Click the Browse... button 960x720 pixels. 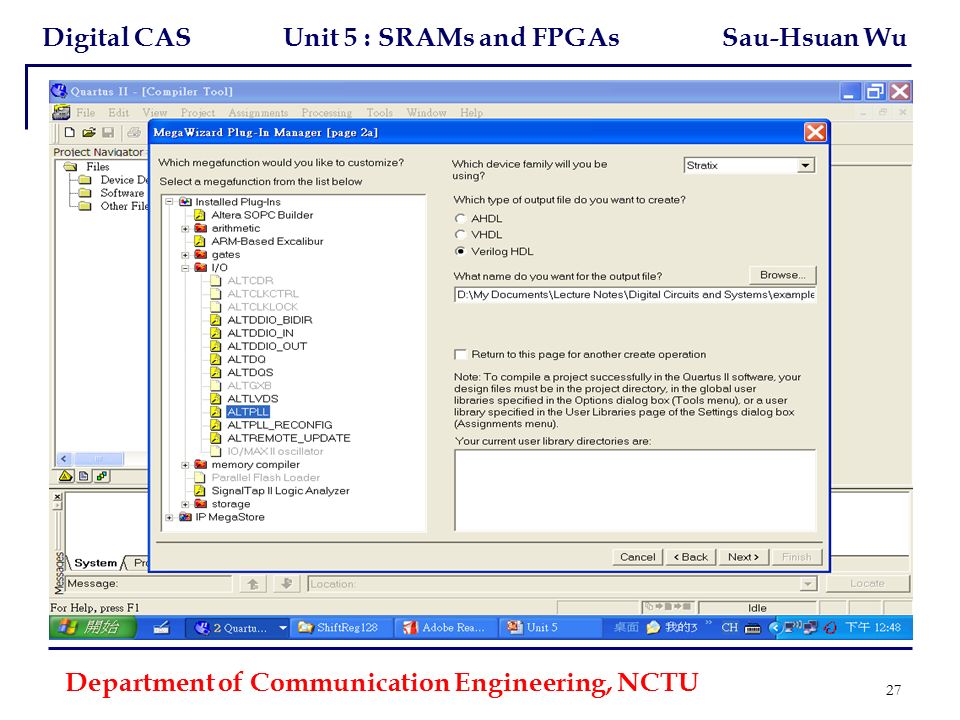click(x=782, y=275)
